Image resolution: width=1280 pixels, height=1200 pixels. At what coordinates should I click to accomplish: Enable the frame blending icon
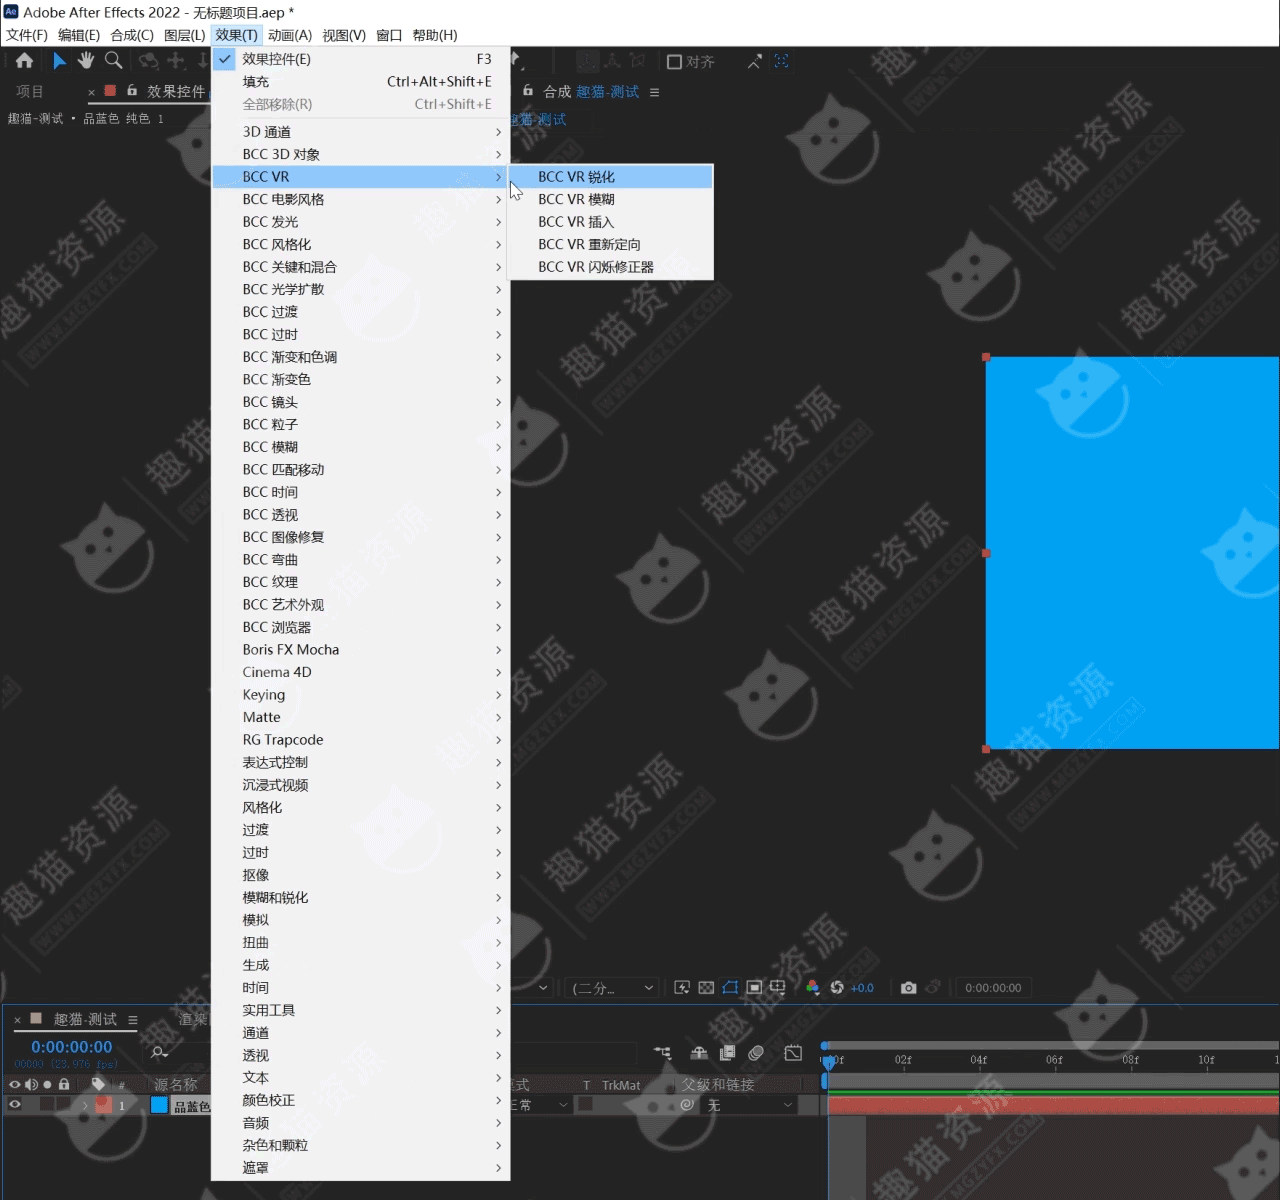(728, 1053)
